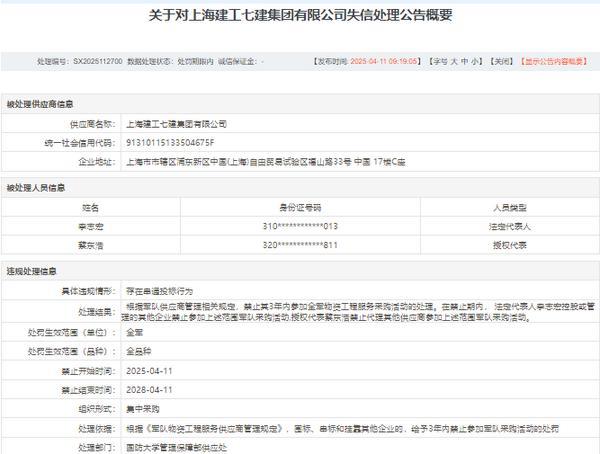The height and width of the screenshot is (454, 600).
Task: Click the 身份证号码 column header
Action: 300,207
